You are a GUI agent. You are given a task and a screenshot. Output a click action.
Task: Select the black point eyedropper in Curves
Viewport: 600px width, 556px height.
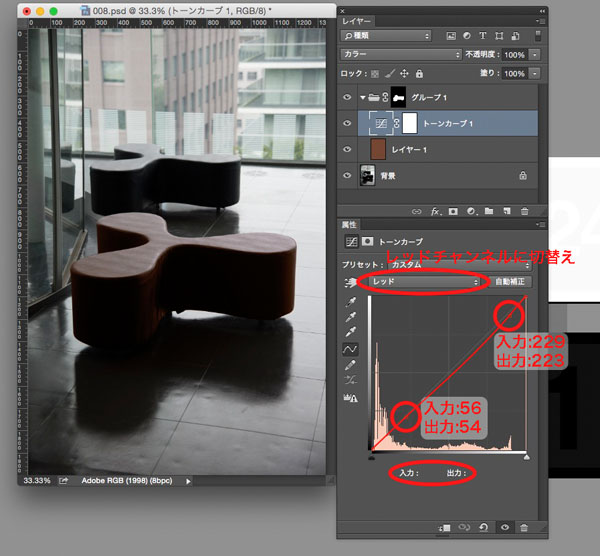350,303
